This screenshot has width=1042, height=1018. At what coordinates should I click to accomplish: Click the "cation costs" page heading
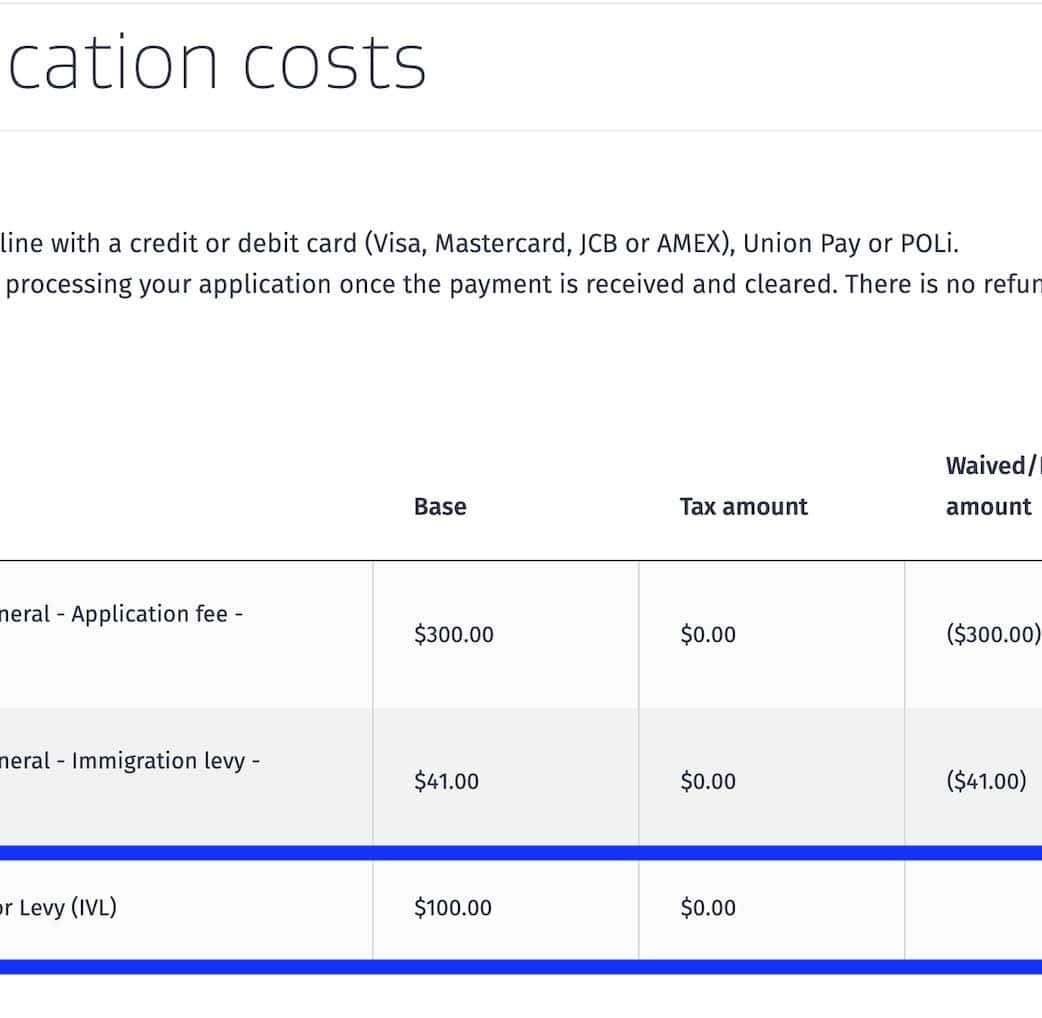(x=215, y=63)
